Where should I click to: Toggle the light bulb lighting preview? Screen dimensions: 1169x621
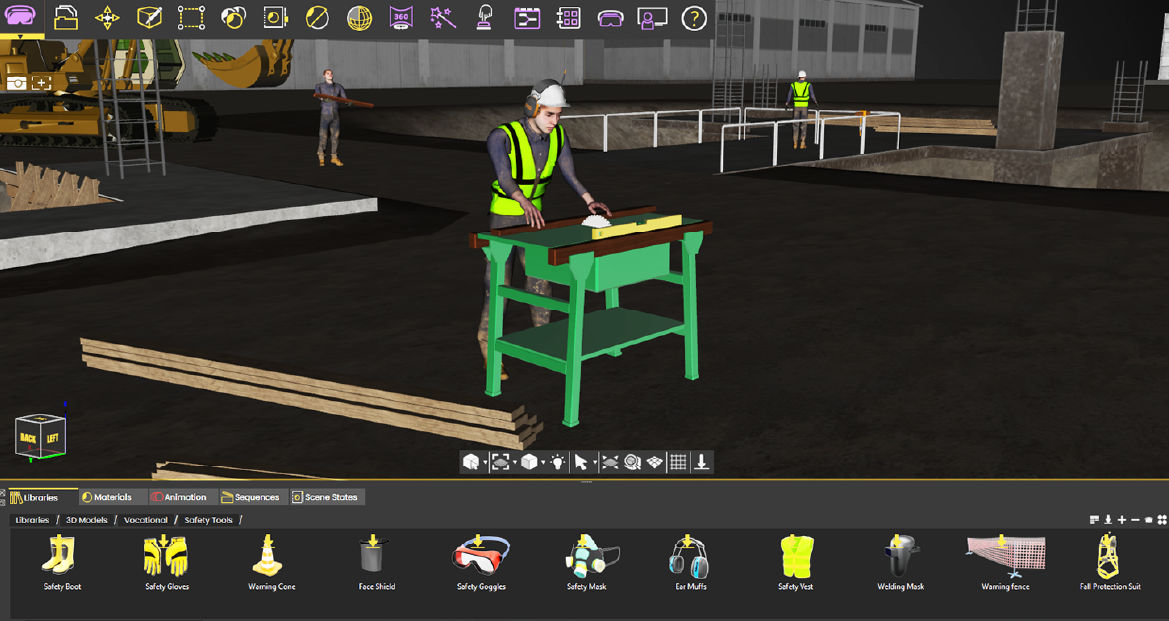click(x=556, y=462)
